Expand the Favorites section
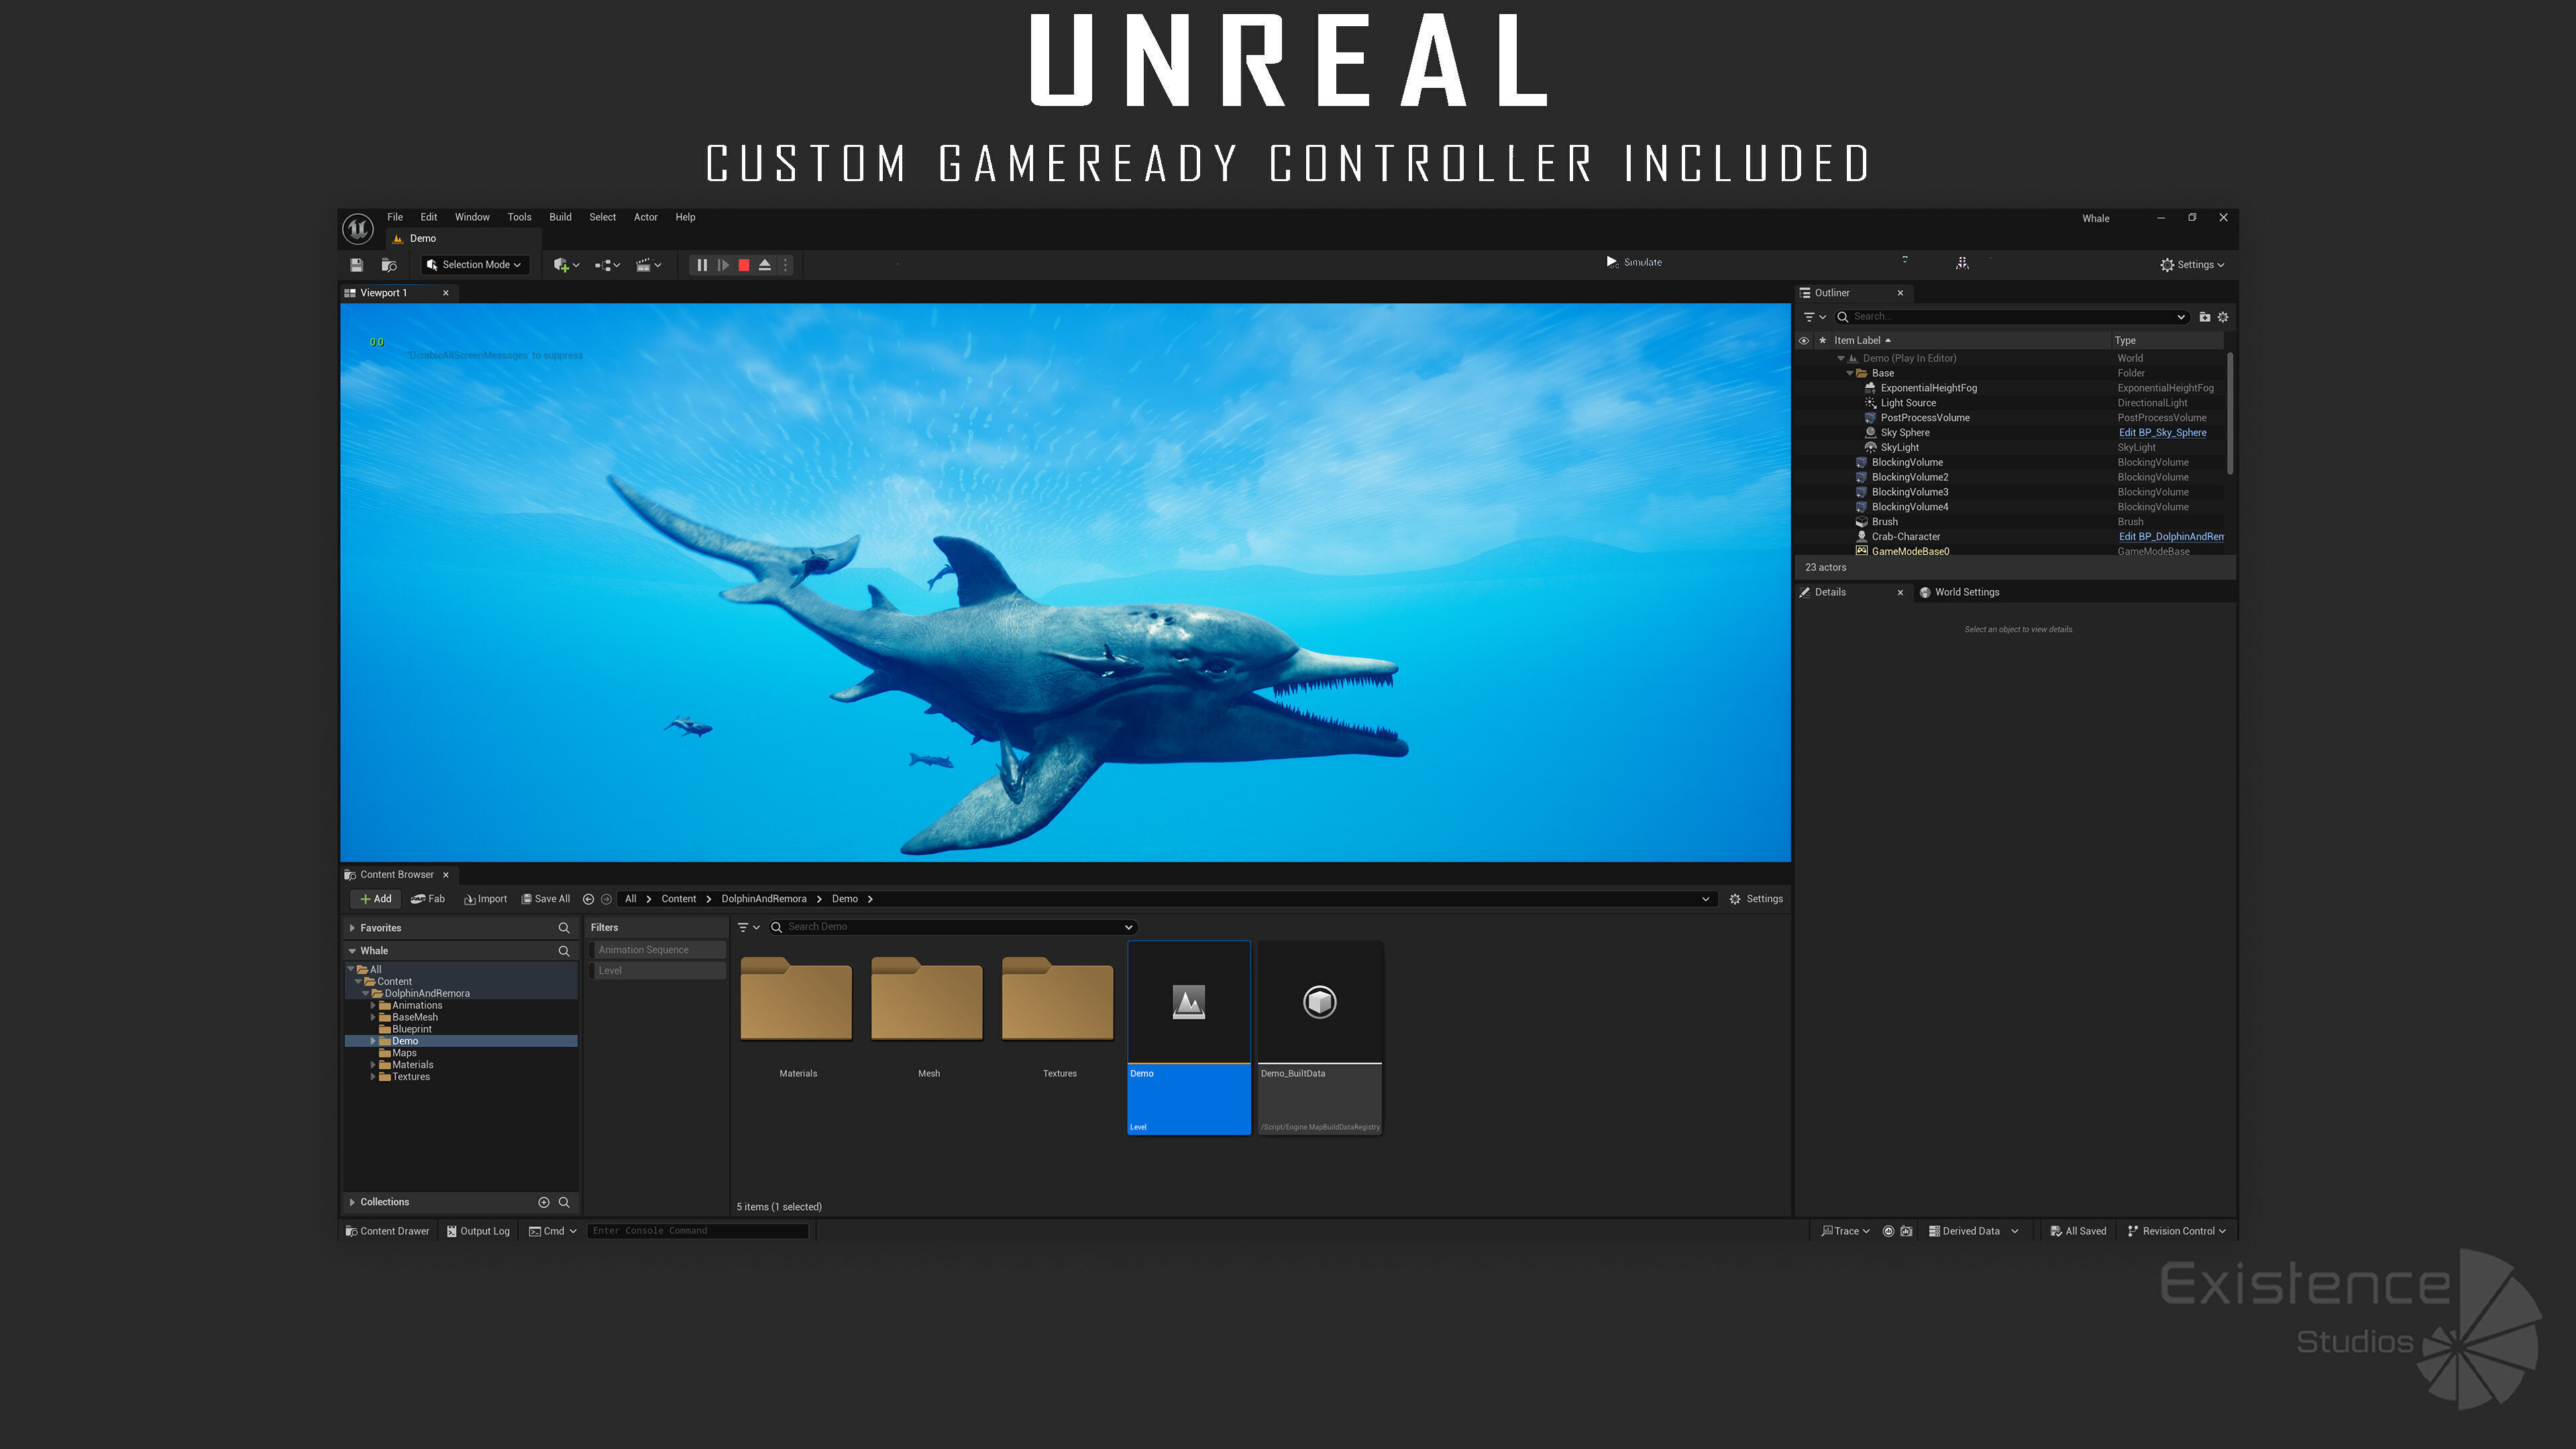The image size is (2576, 1449). coord(352,928)
